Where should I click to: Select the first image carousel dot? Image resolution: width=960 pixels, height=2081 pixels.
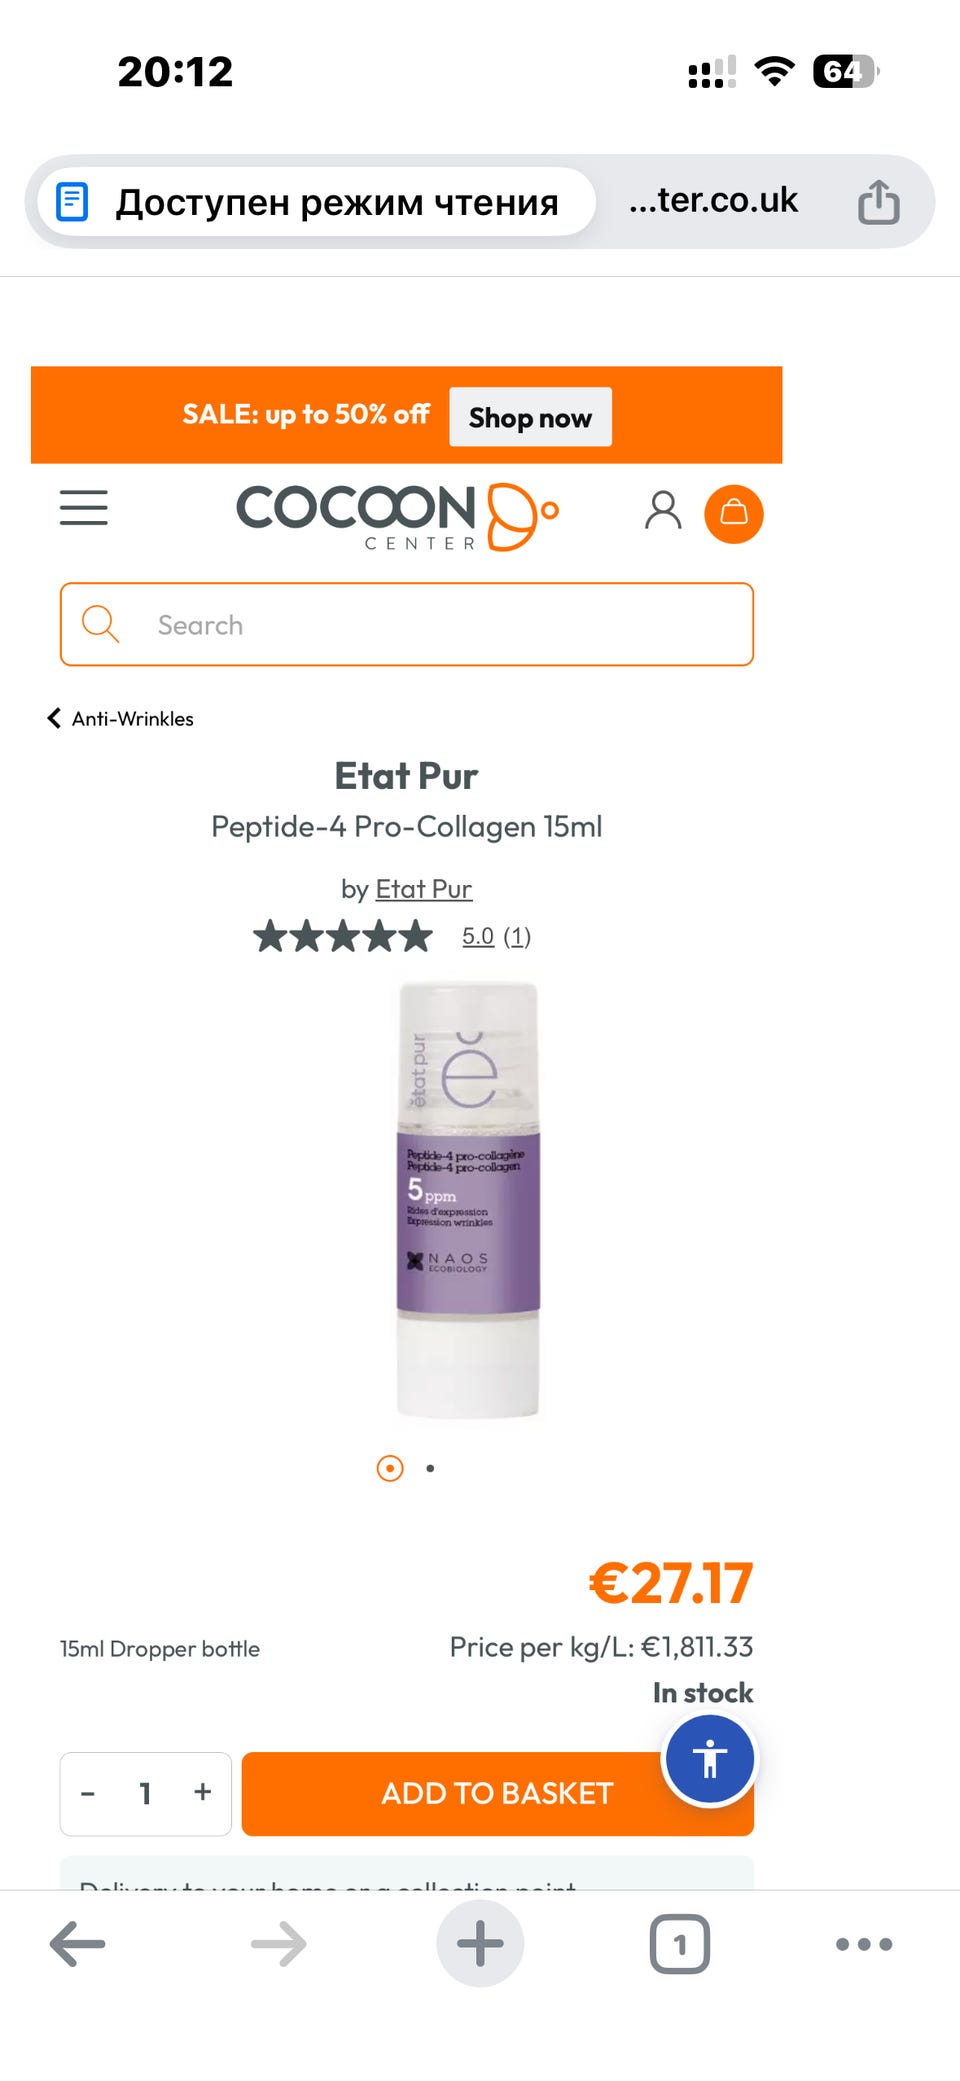pos(390,1468)
